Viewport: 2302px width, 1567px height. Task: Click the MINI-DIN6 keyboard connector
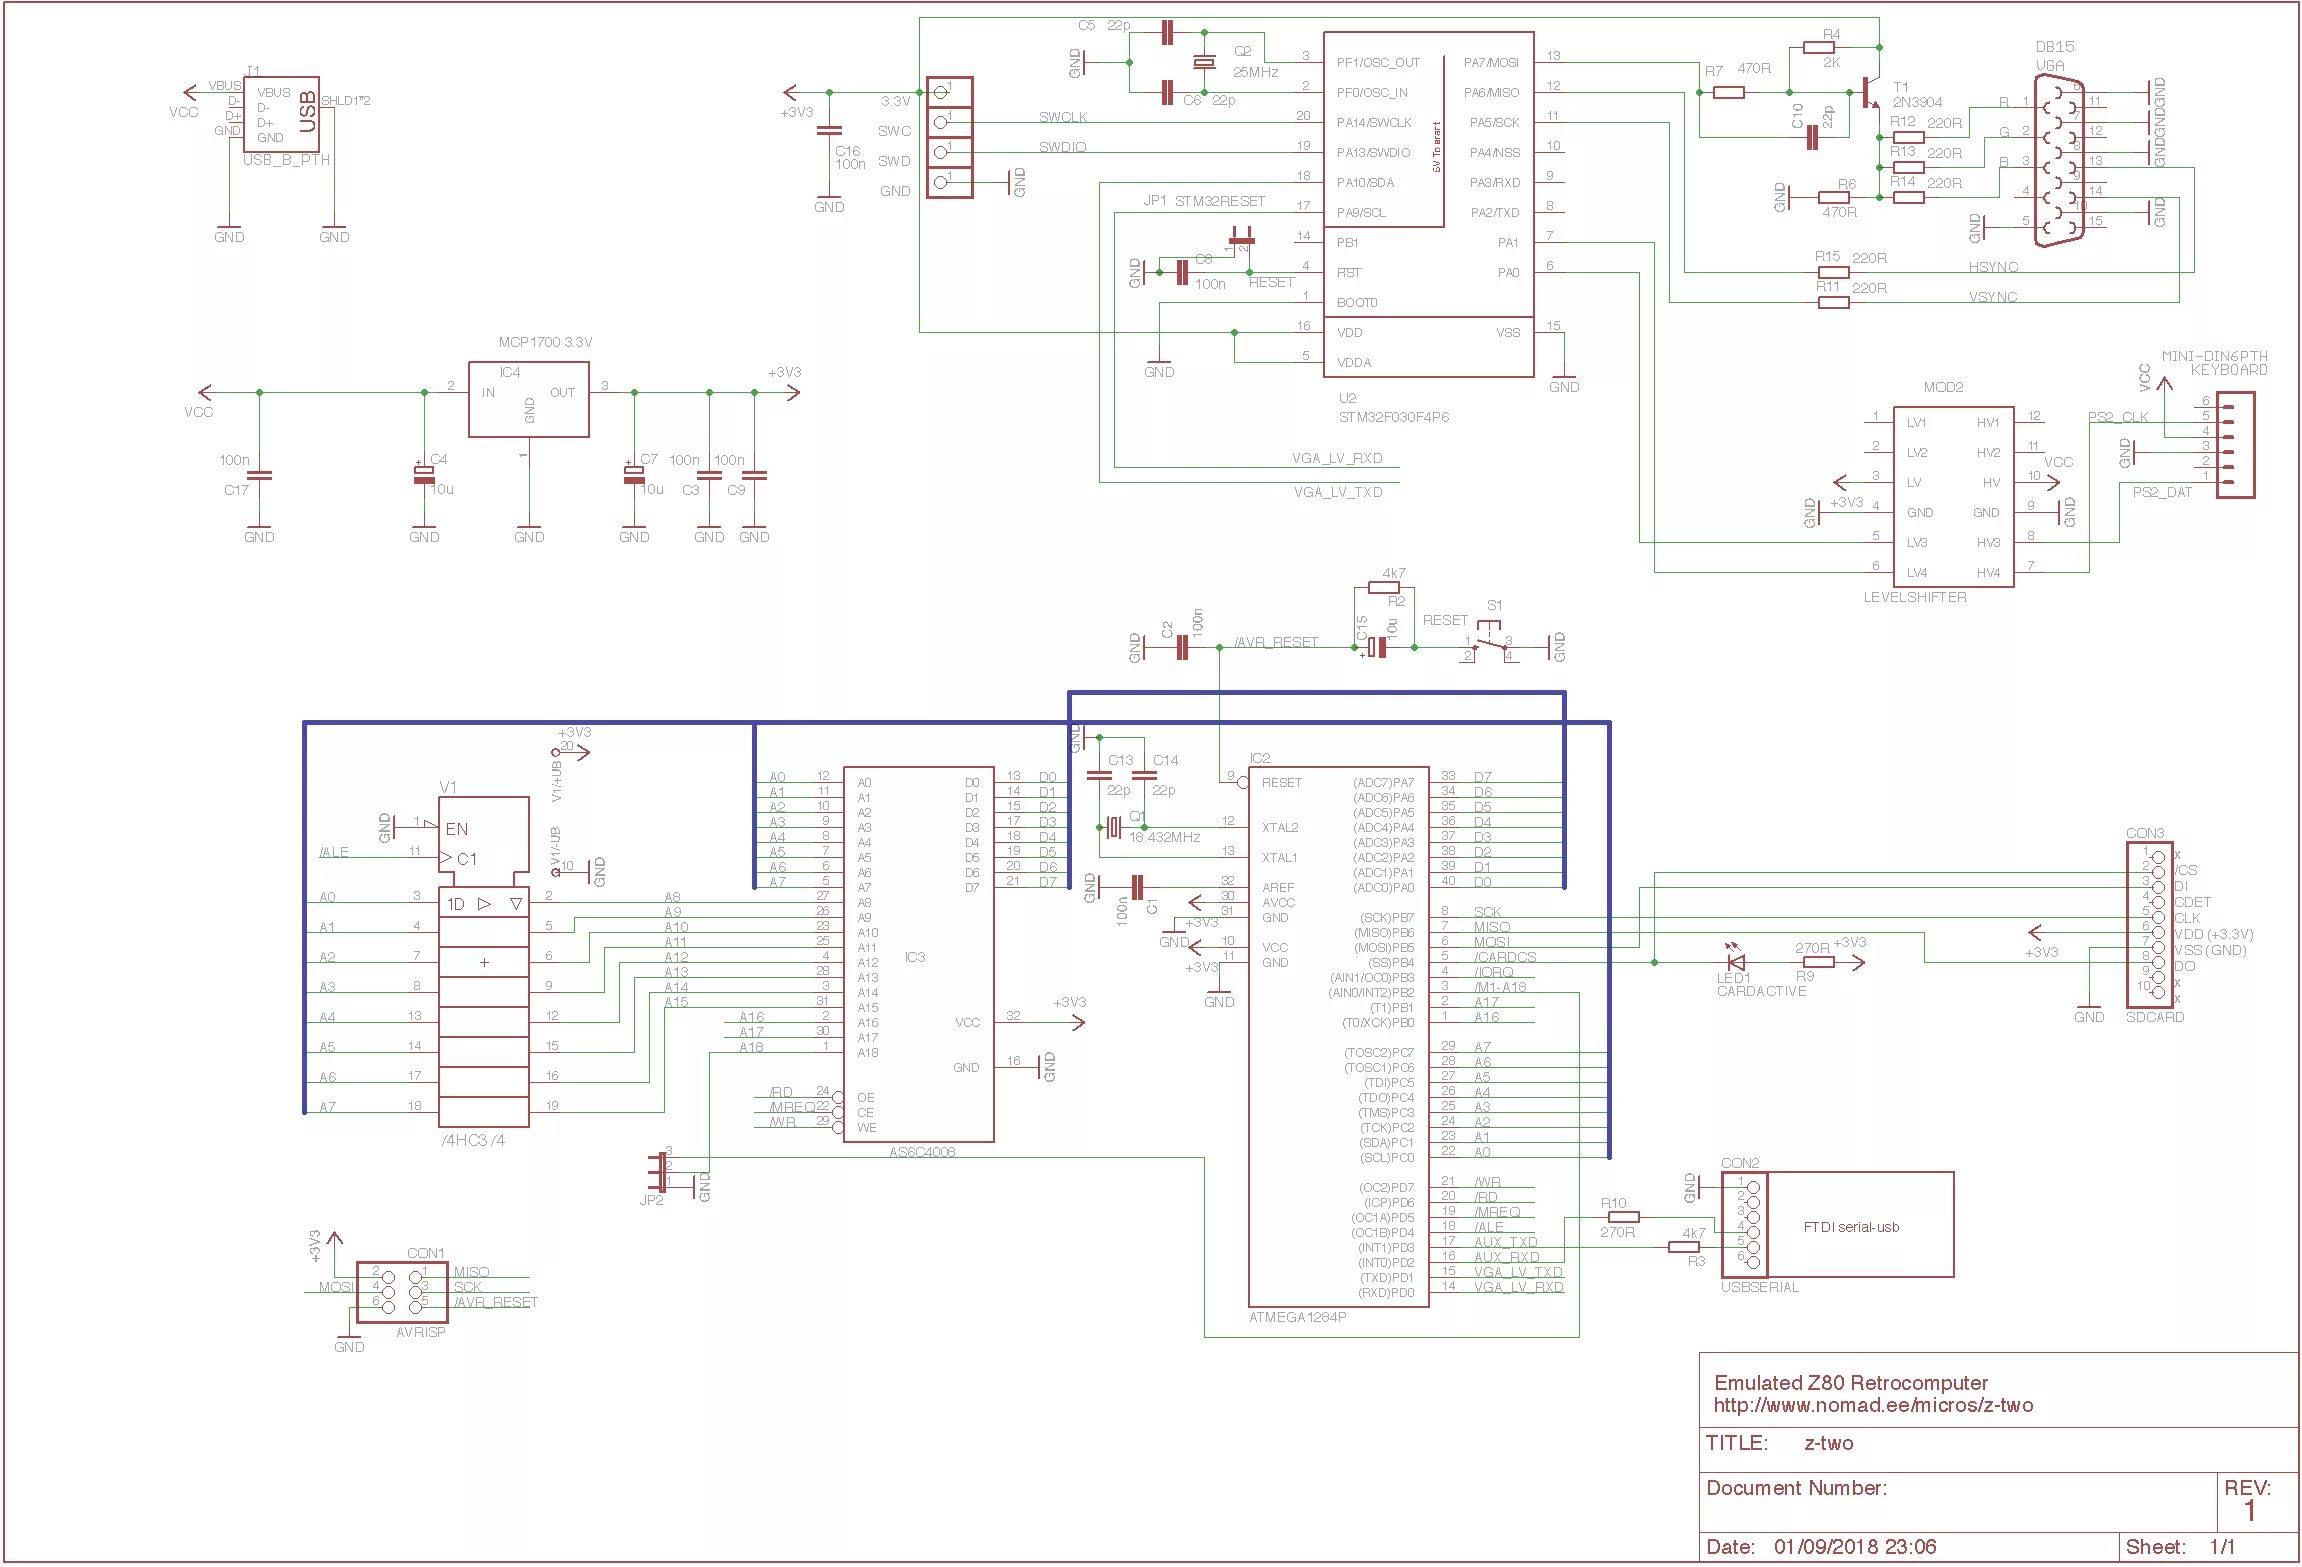tap(2236, 444)
